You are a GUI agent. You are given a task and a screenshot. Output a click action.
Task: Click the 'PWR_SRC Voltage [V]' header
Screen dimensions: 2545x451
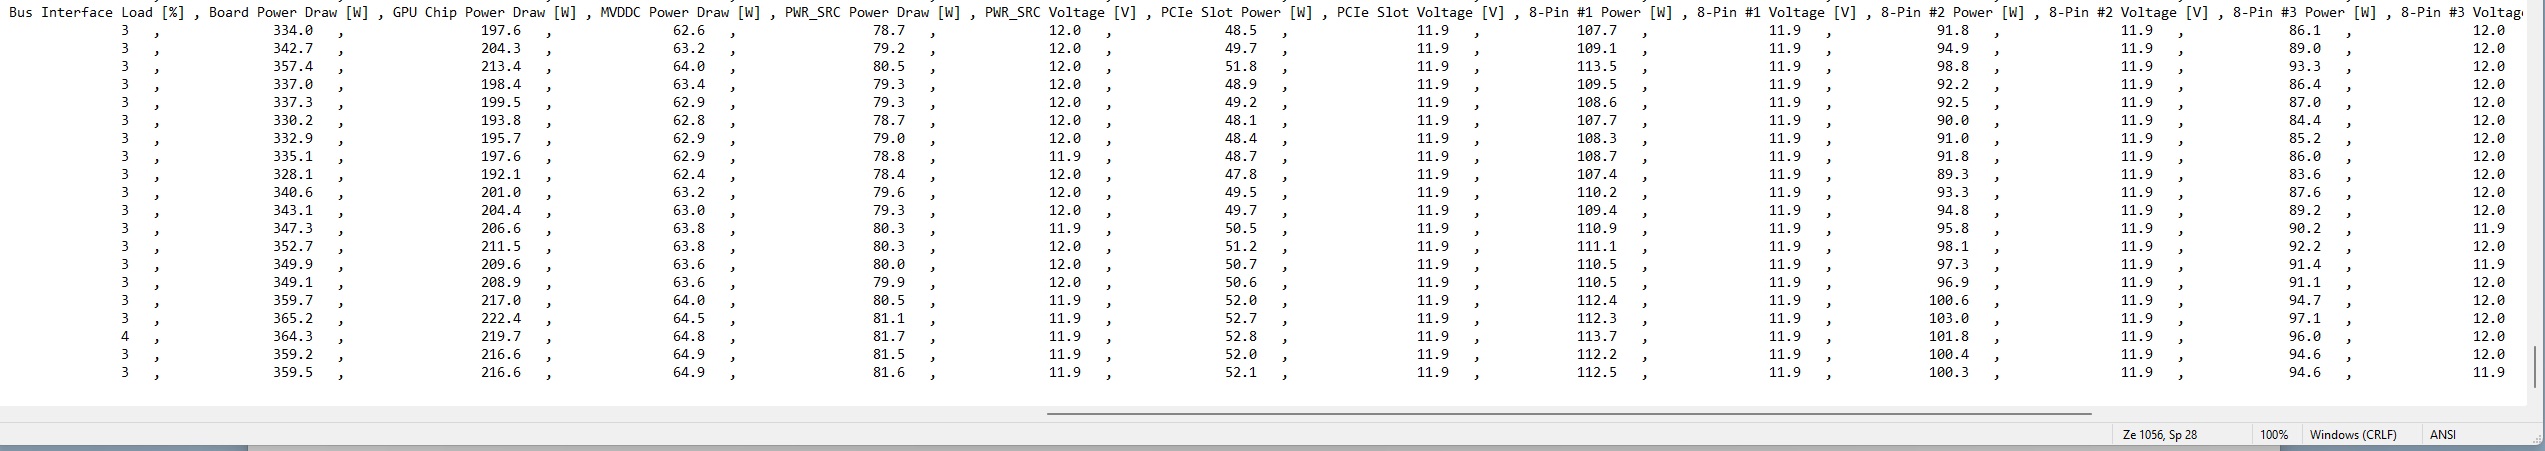[1061, 13]
